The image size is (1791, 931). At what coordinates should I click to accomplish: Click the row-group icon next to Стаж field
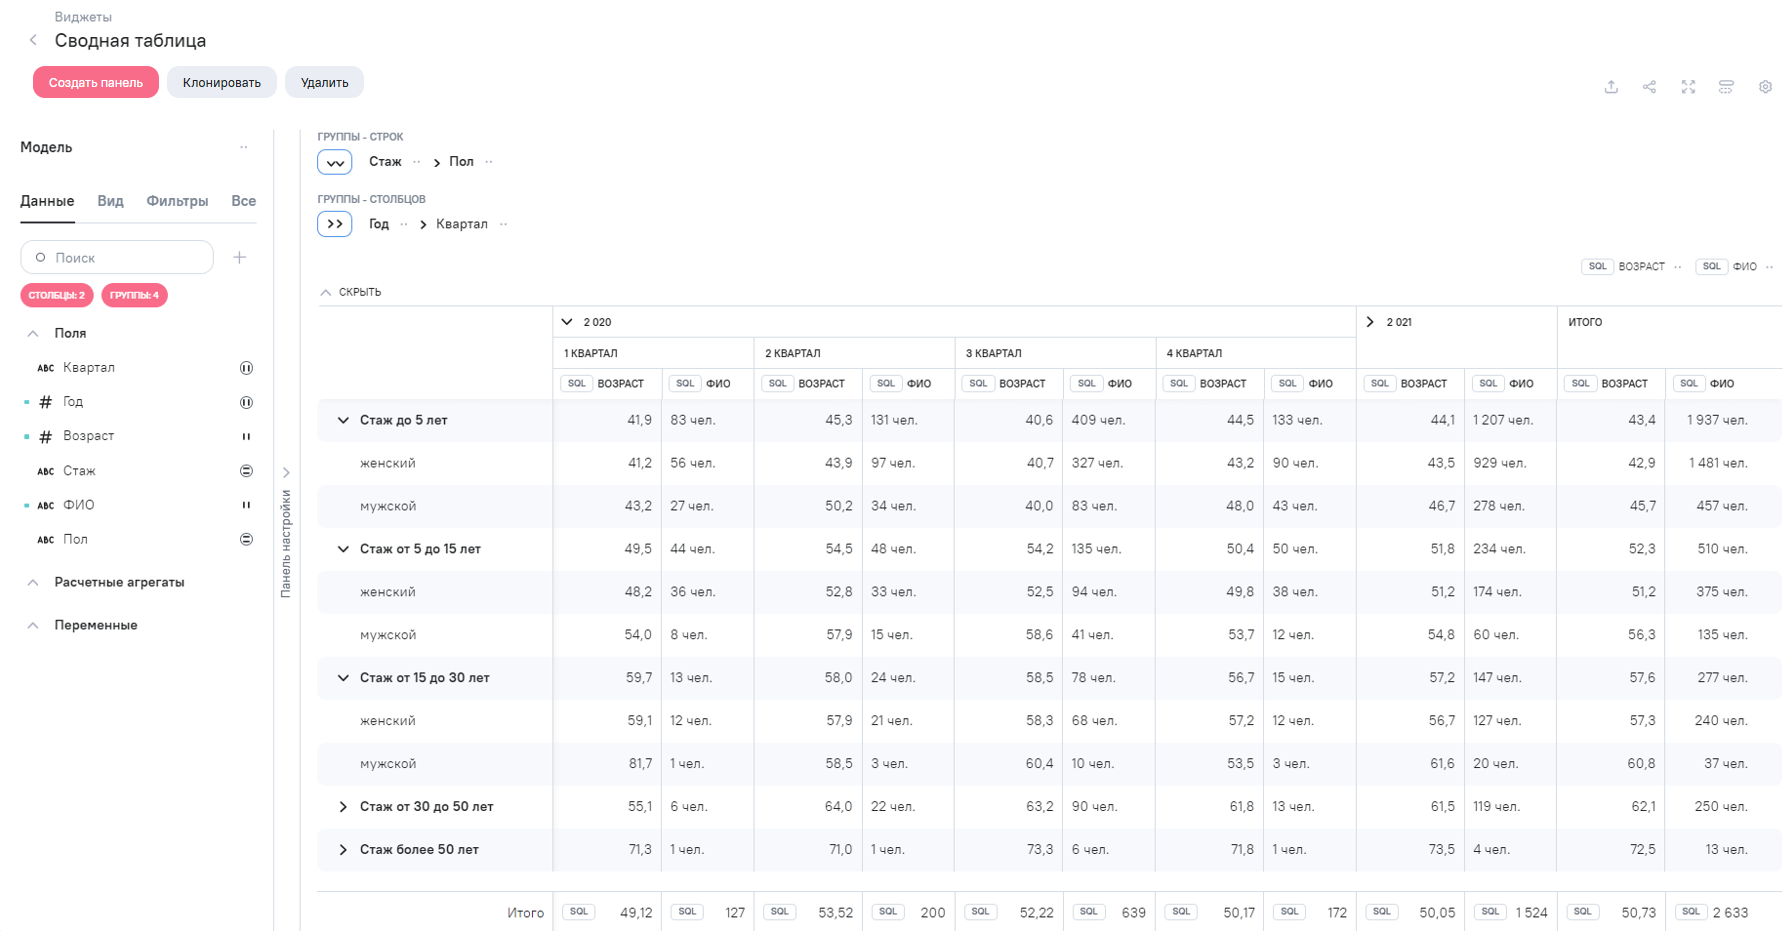(x=246, y=471)
